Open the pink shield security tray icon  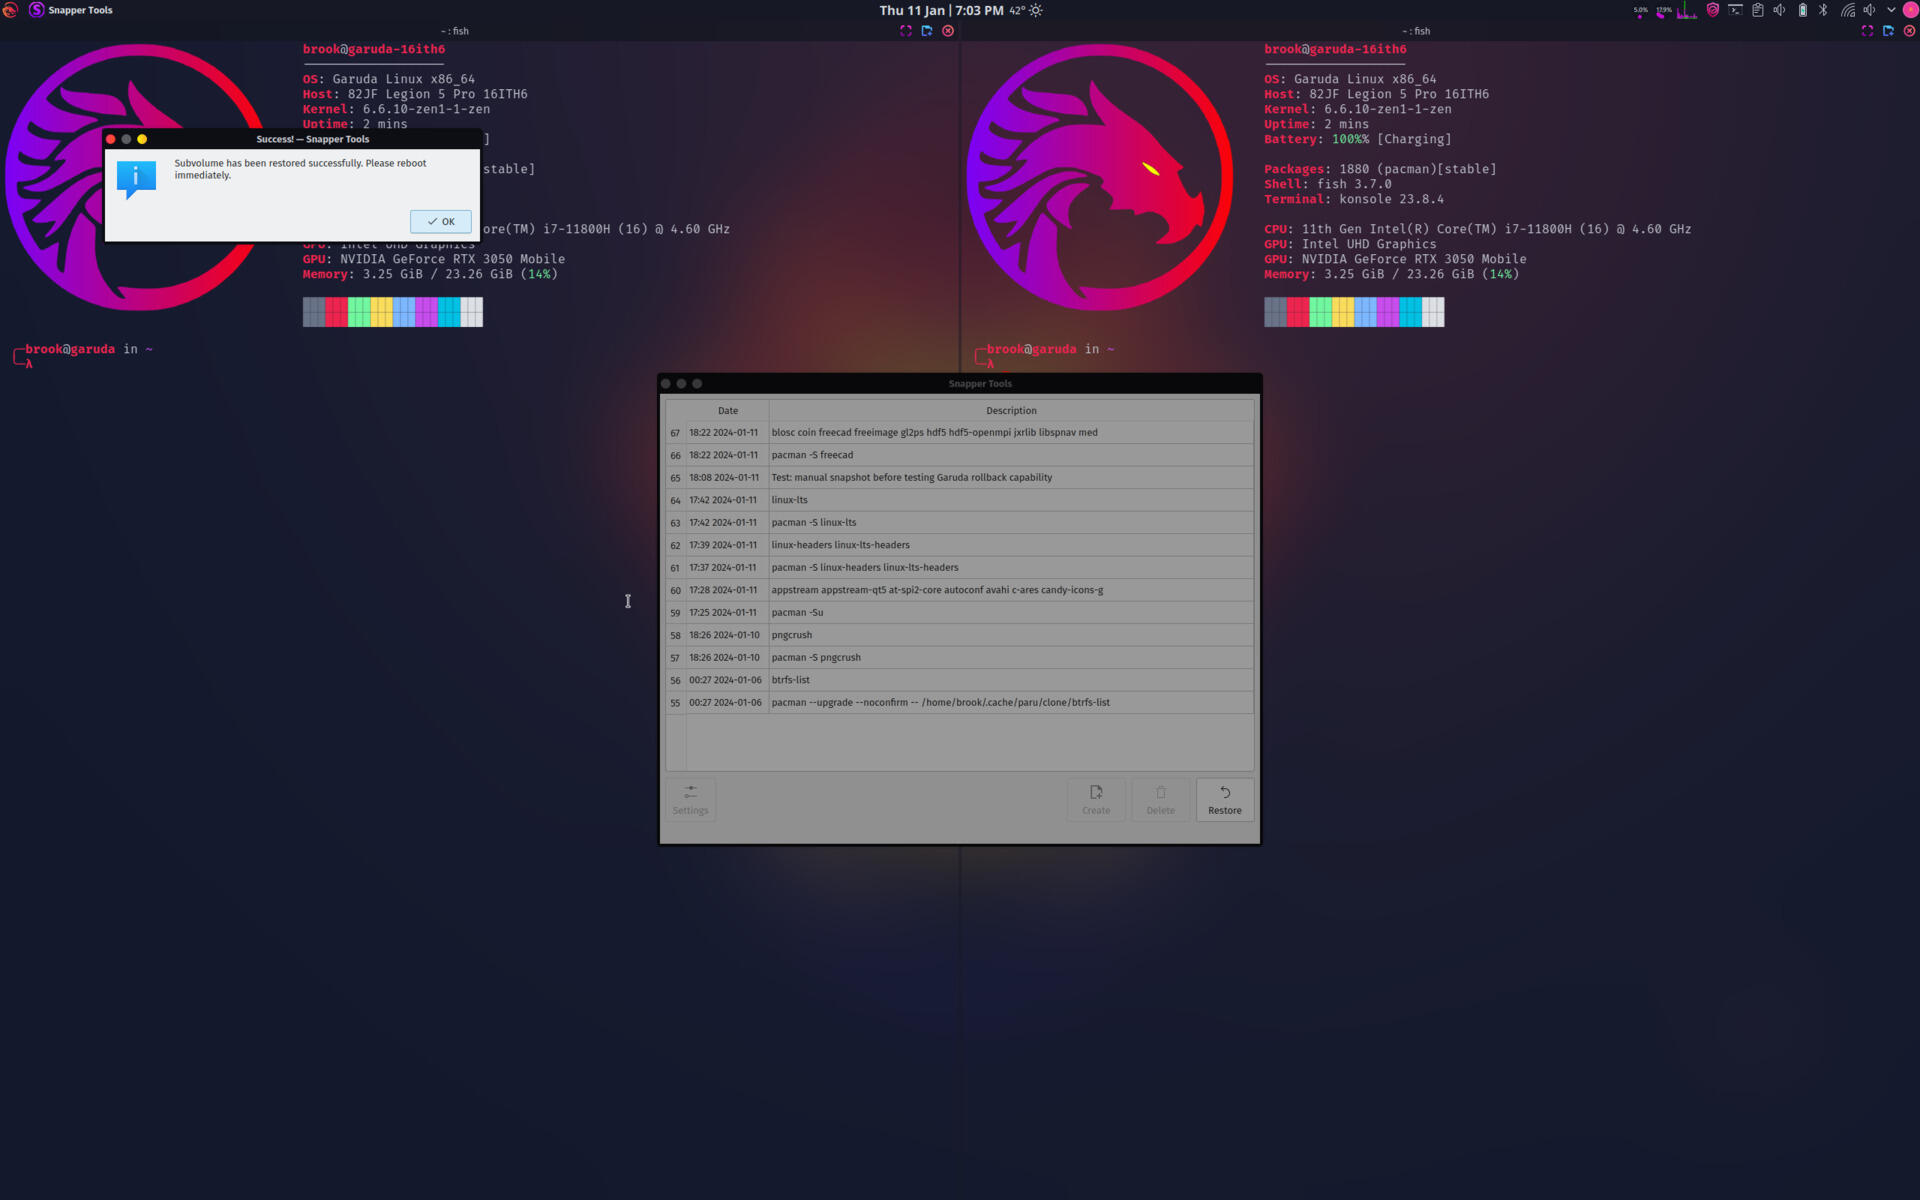coord(1713,10)
